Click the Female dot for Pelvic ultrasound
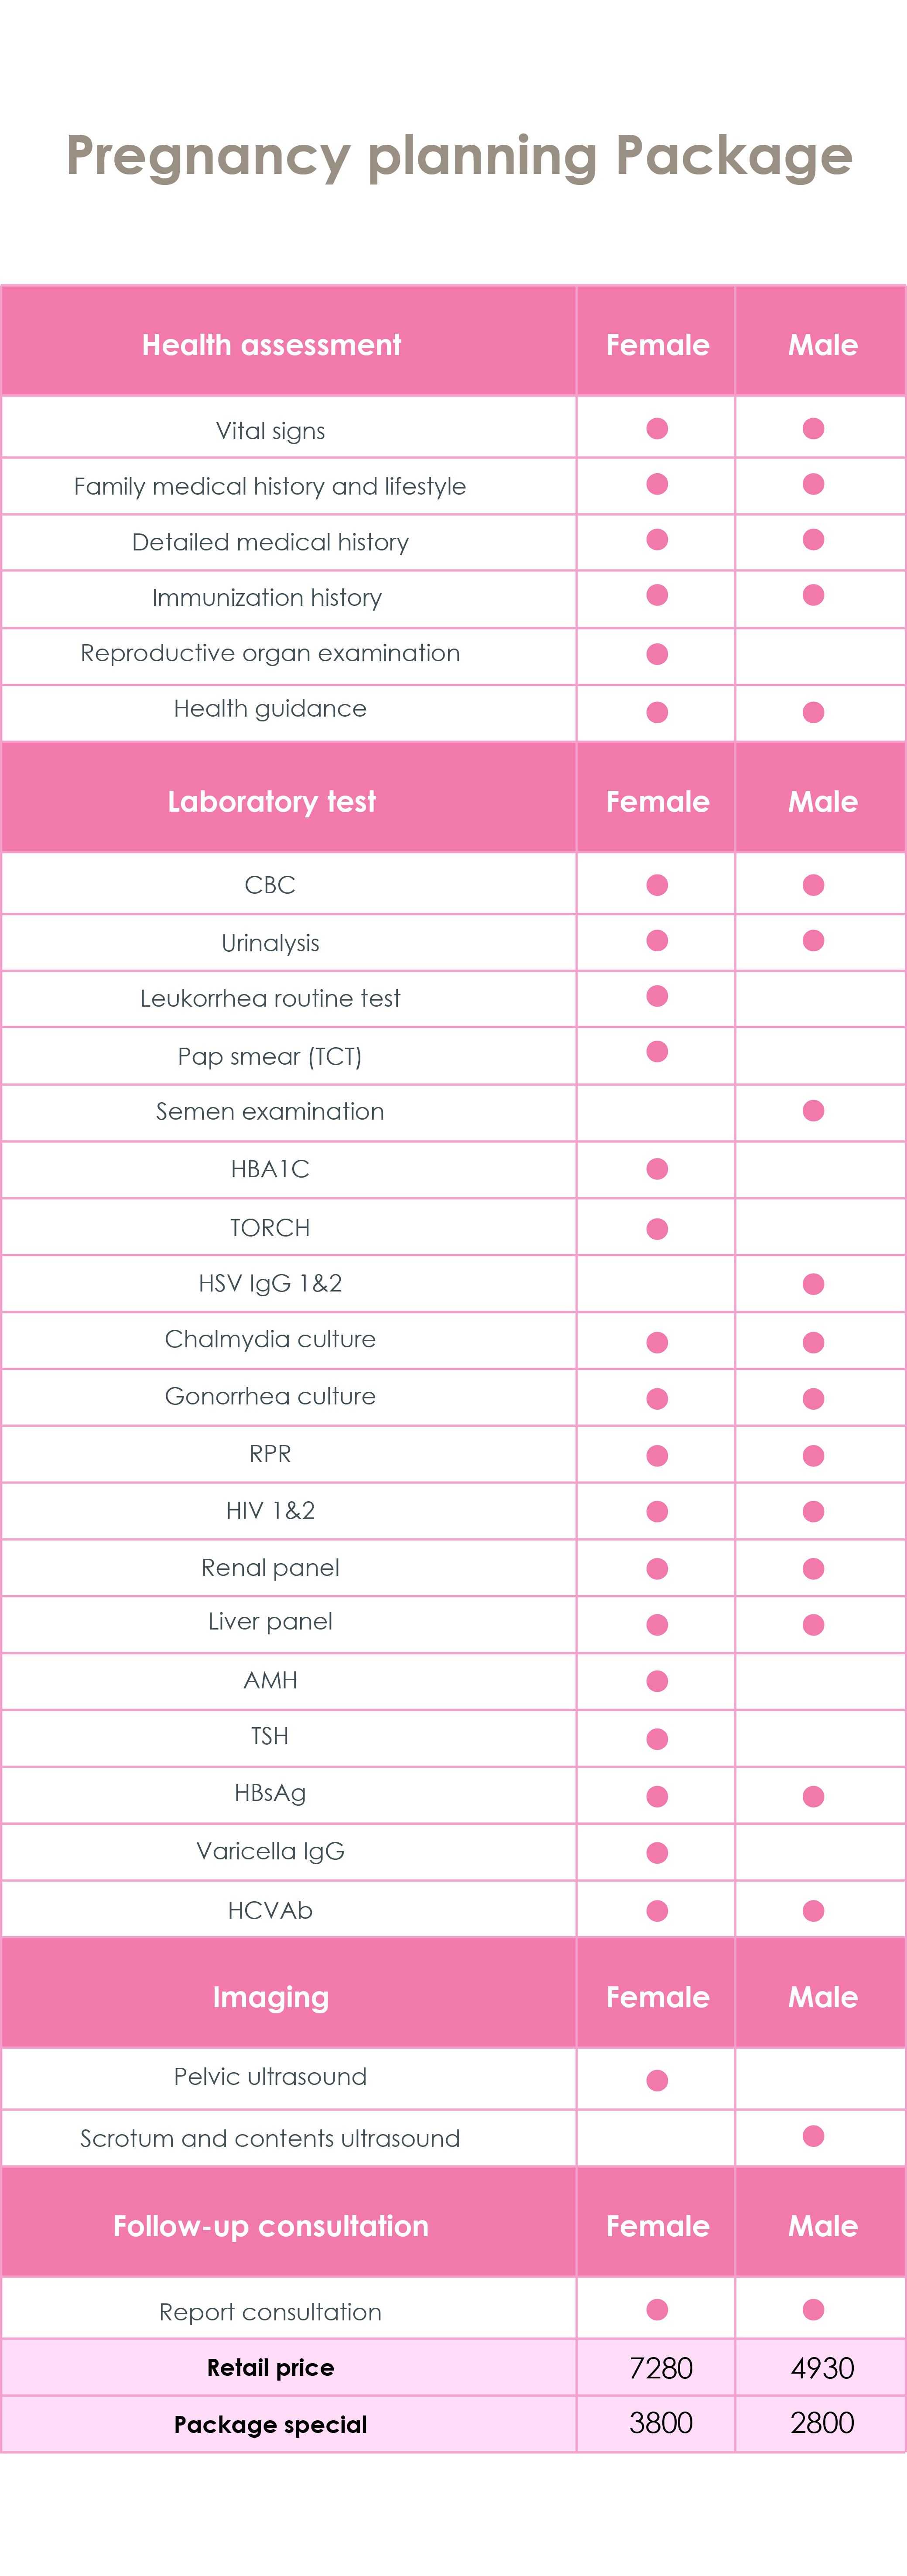Screen dimensions: 907x2576 pos(657,2080)
